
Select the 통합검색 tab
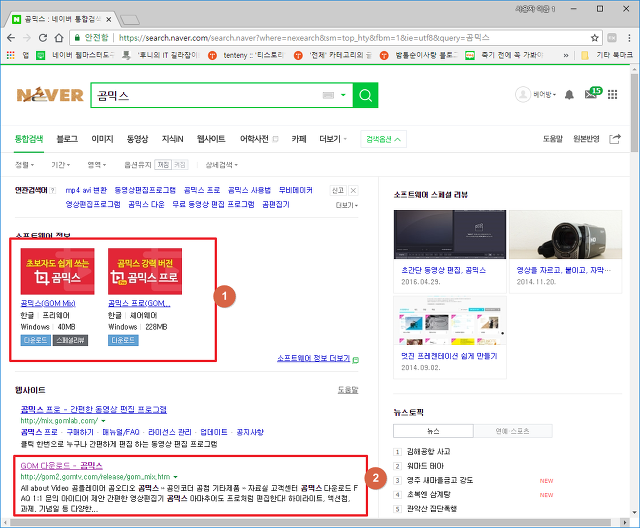tap(29, 139)
